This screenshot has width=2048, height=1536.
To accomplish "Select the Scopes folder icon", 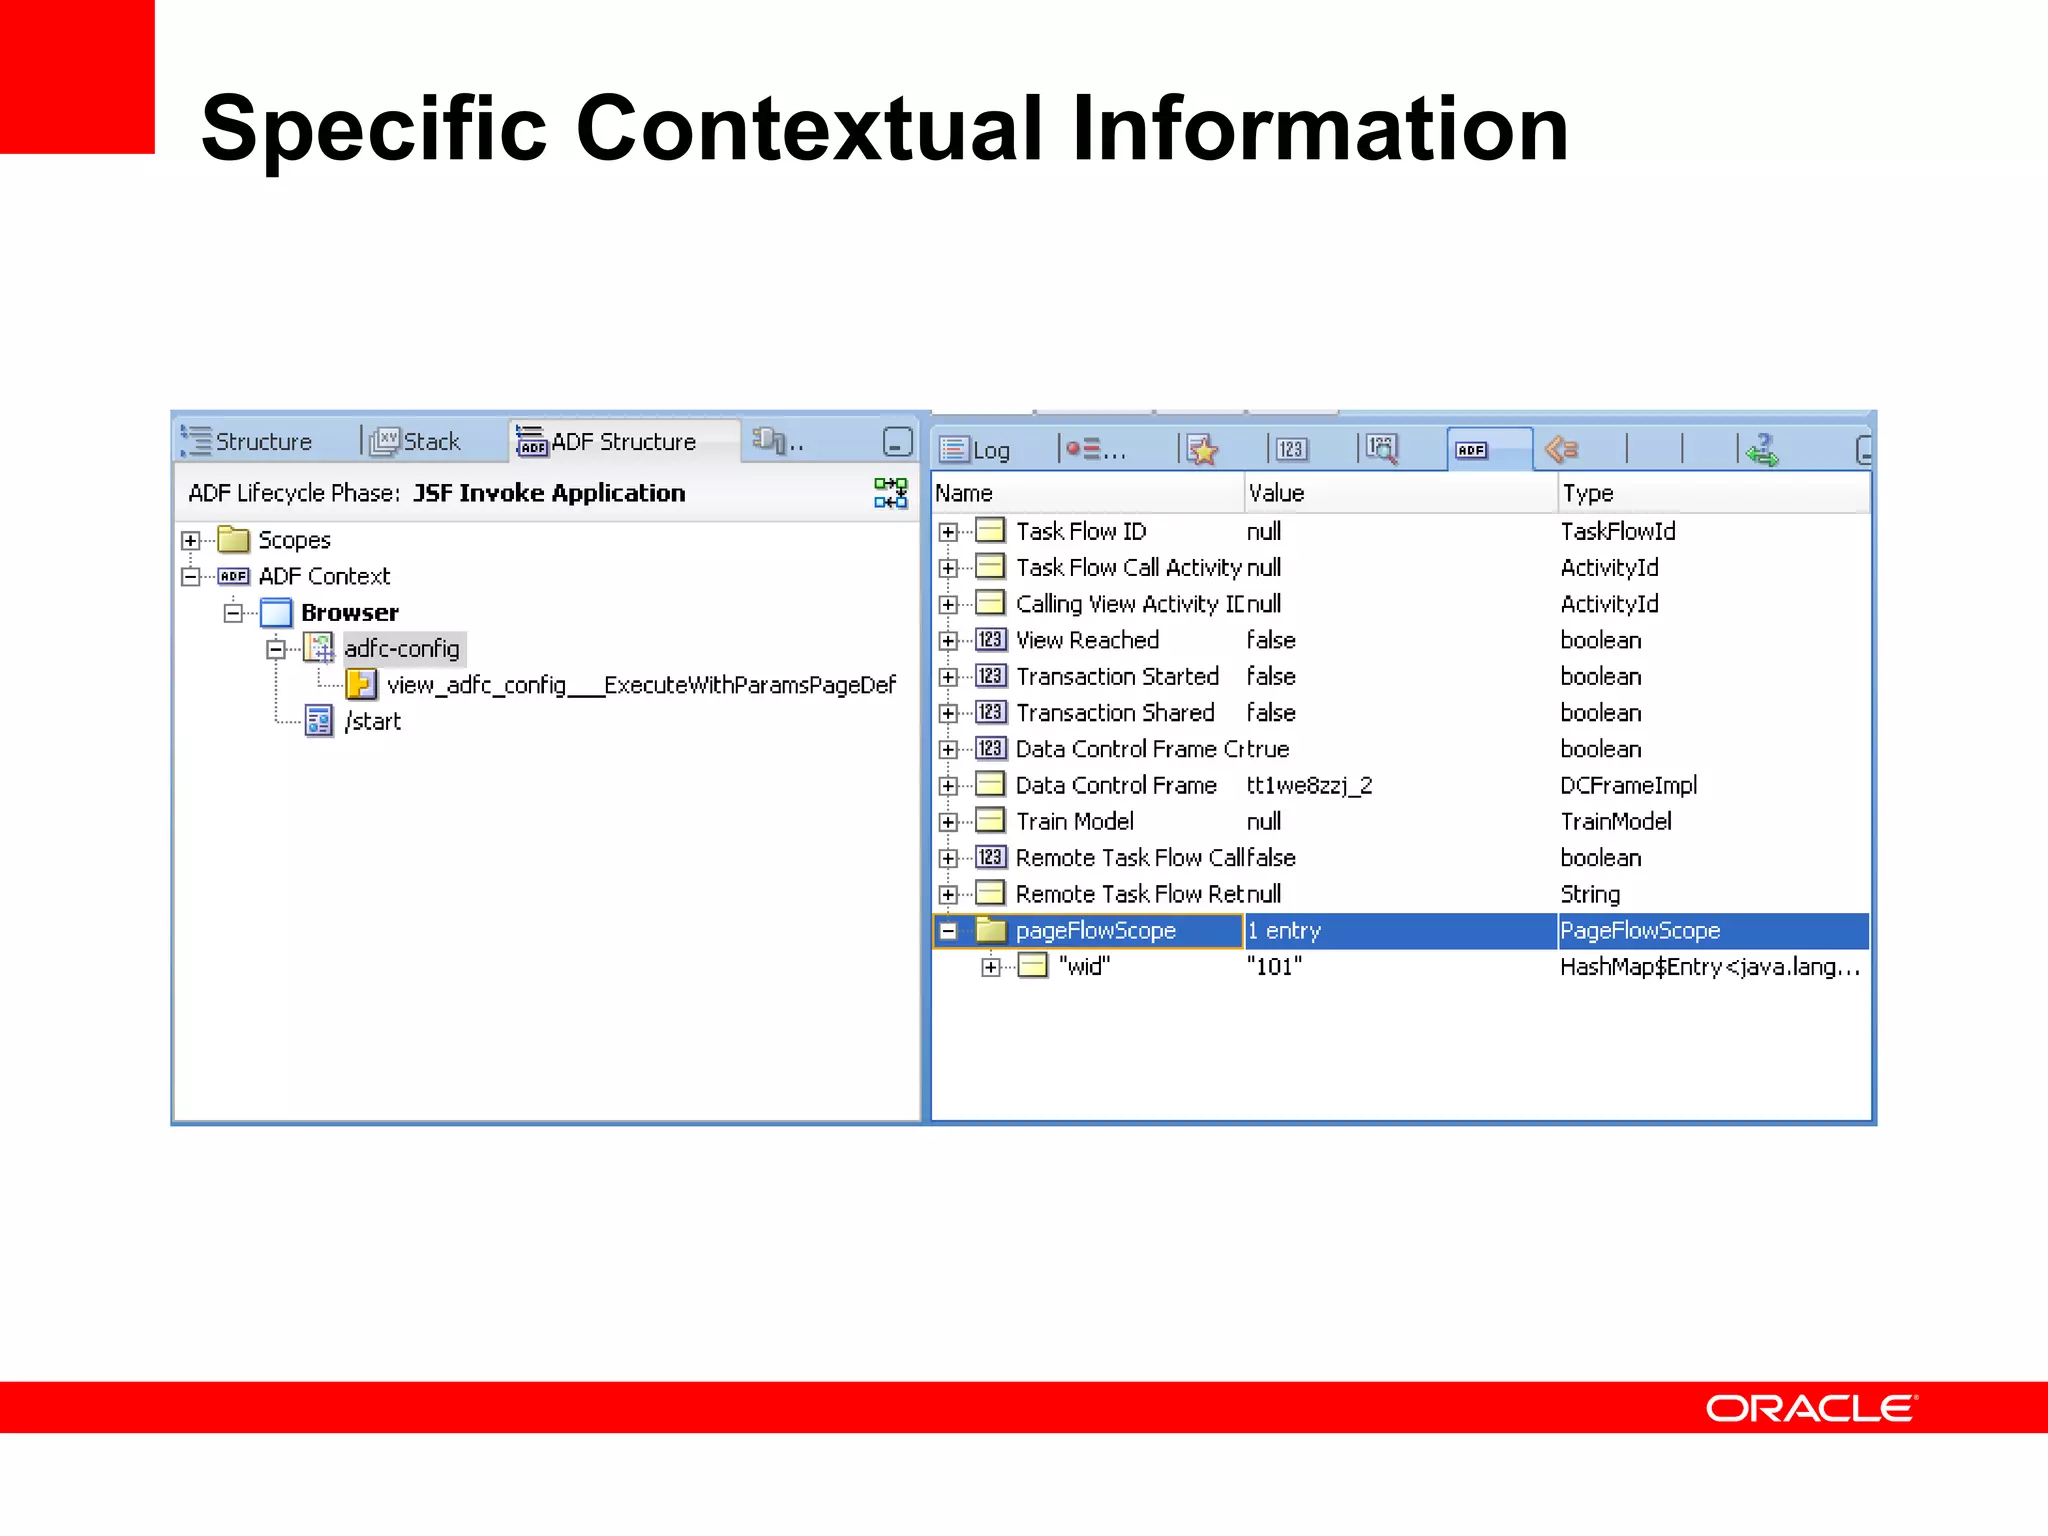I will coord(233,540).
